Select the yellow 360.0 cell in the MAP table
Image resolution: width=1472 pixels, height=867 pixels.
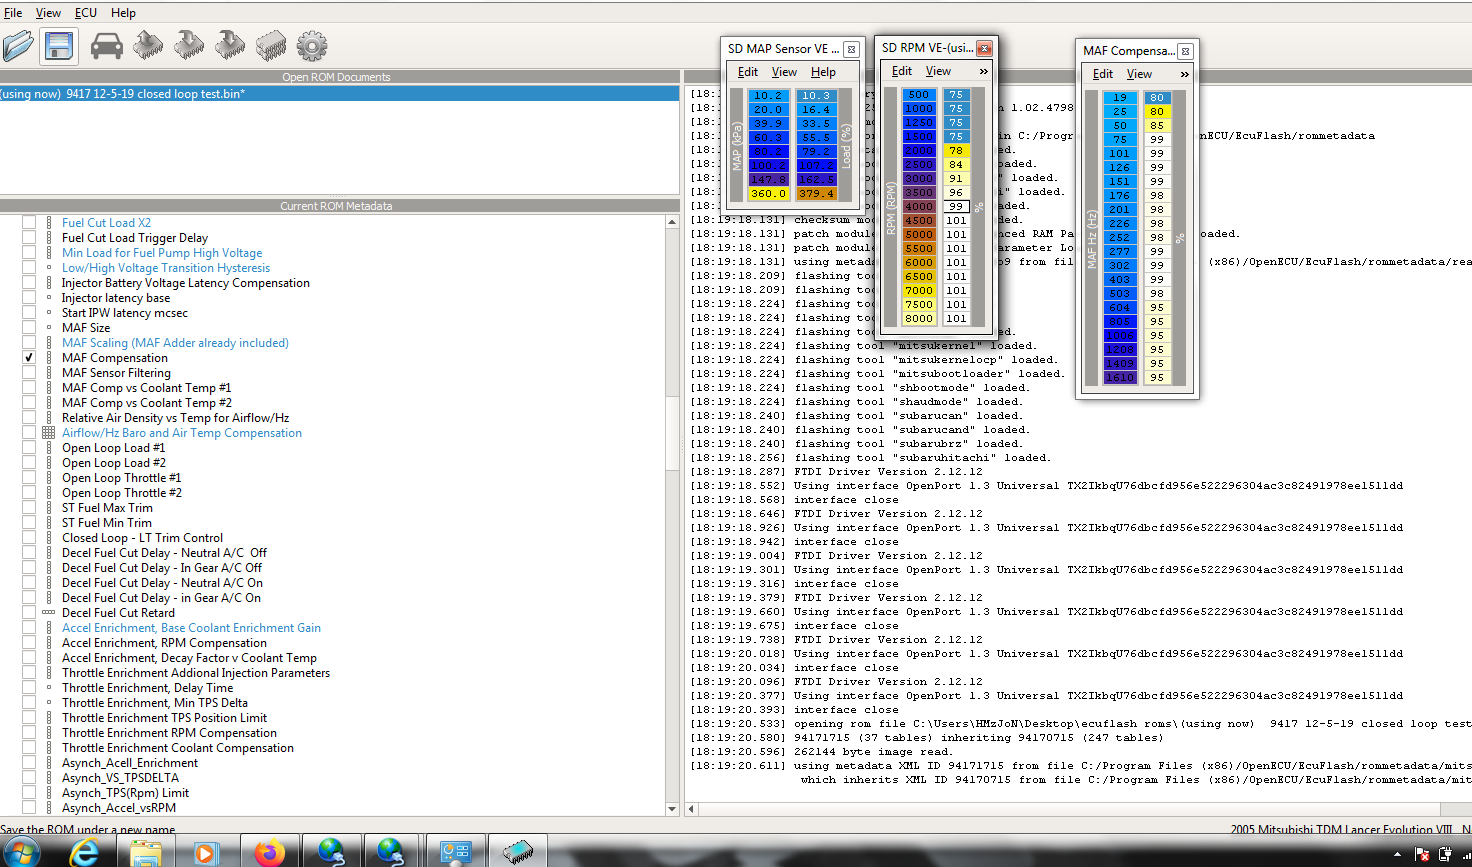(x=768, y=194)
